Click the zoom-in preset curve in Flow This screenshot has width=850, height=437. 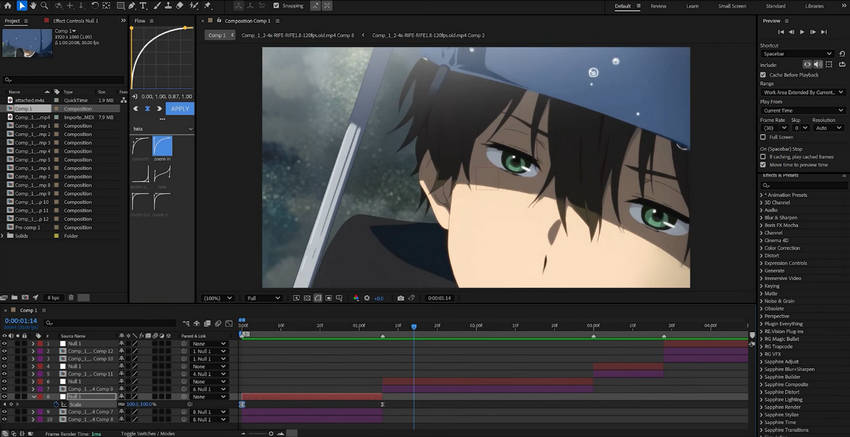(162, 146)
